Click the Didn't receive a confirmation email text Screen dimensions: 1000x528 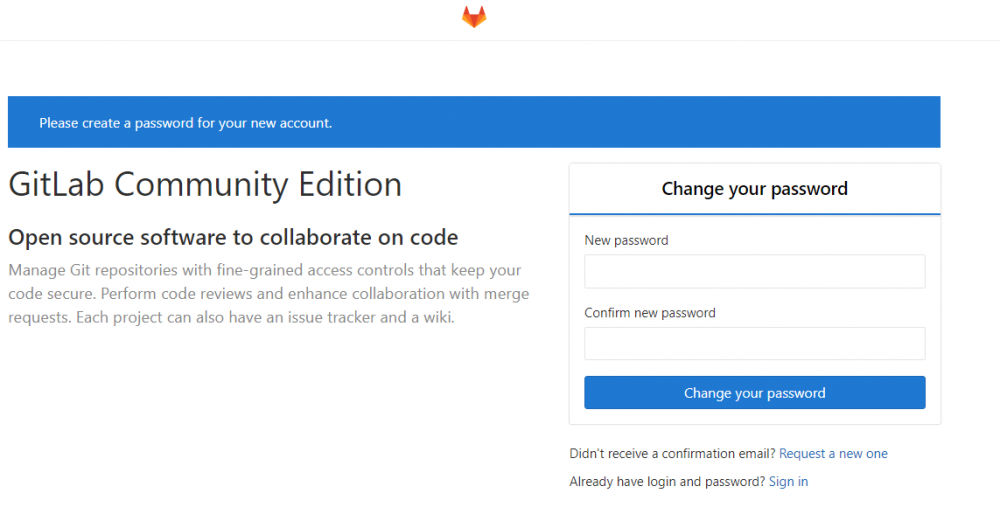pos(672,454)
